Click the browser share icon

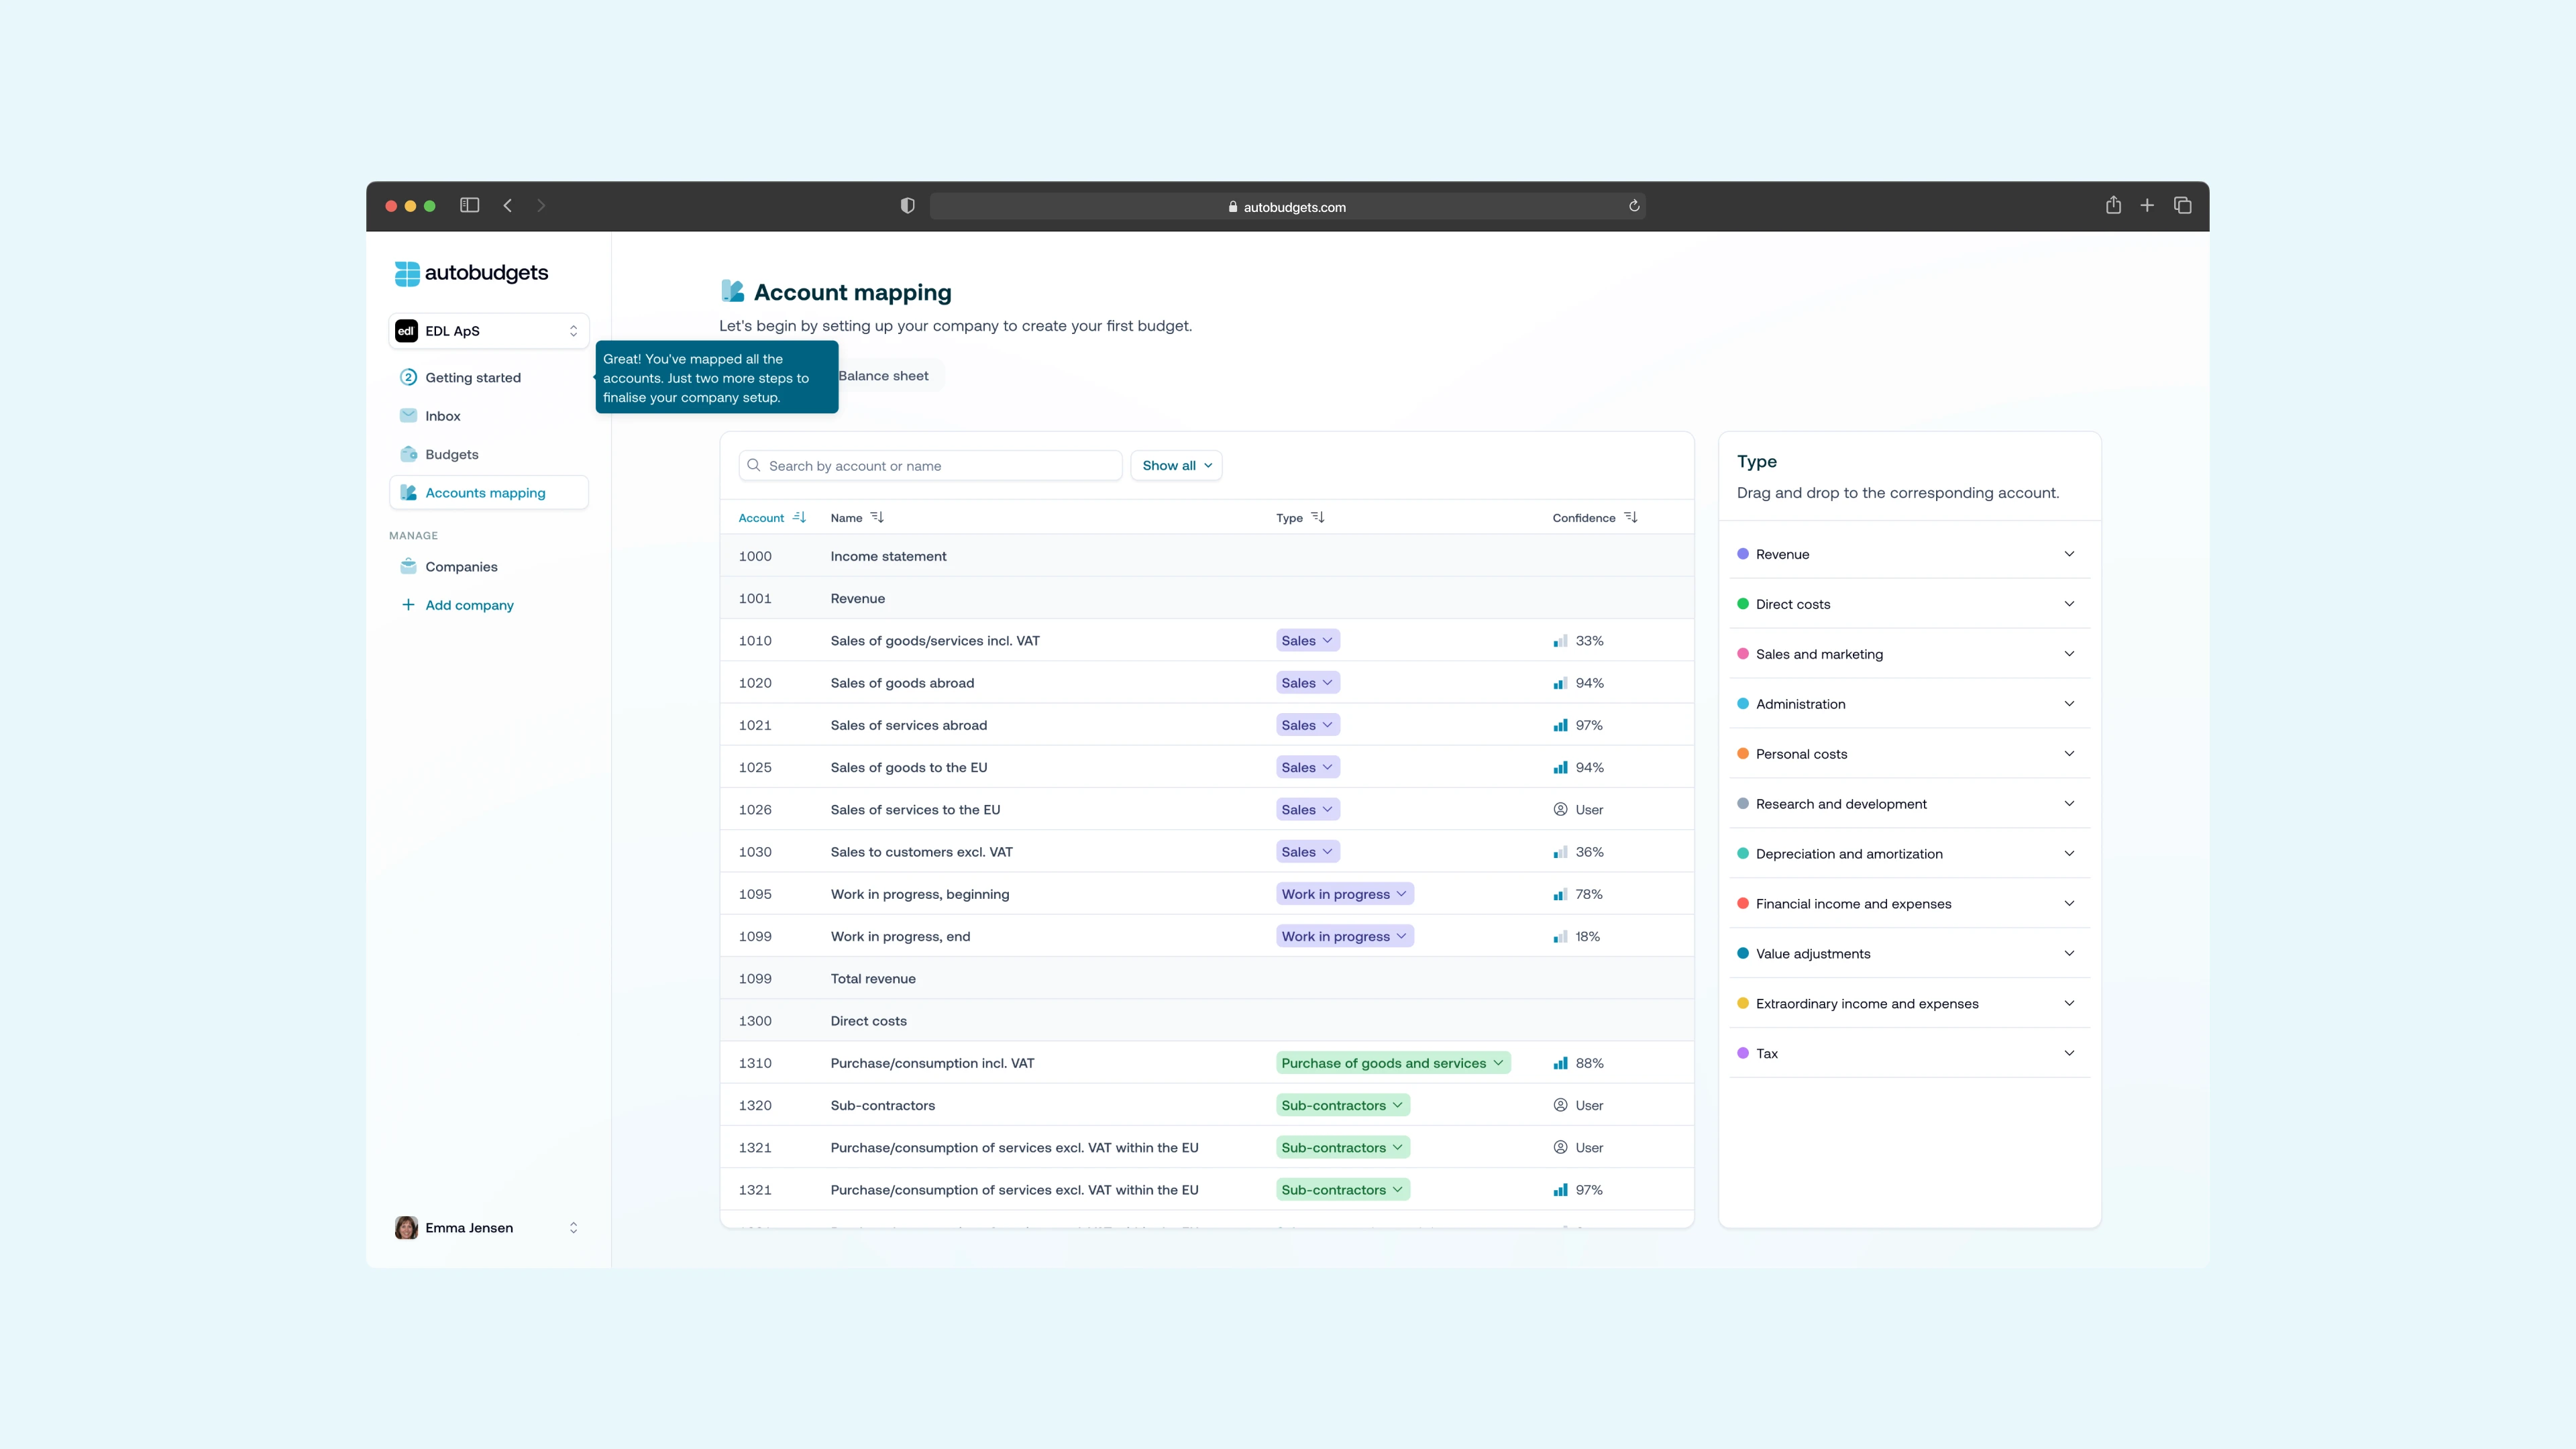(2113, 205)
